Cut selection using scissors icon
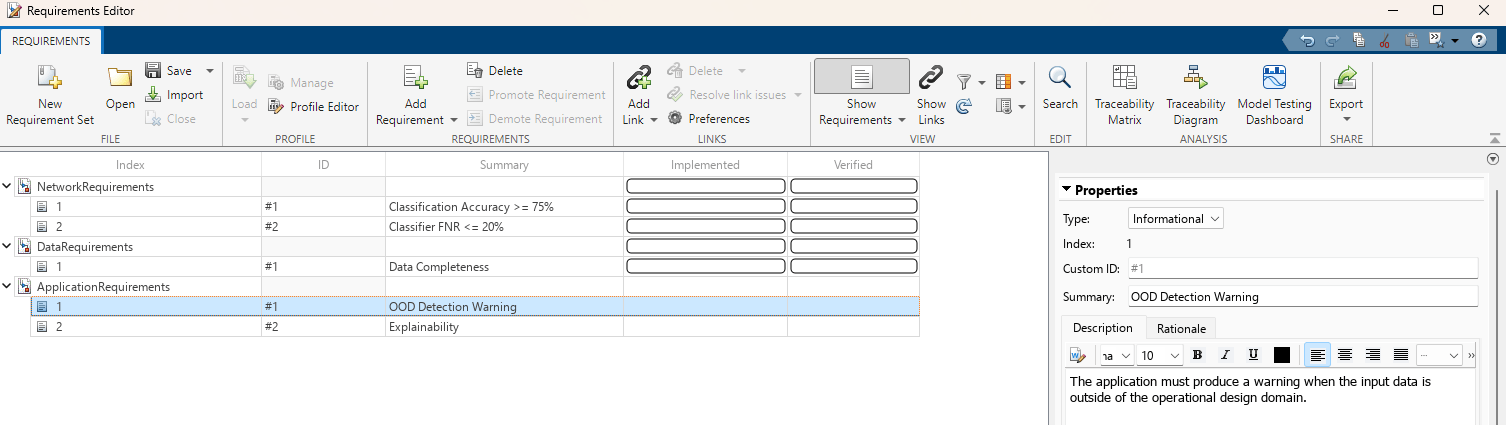Screen dimensions: 1506x425 (1385, 41)
